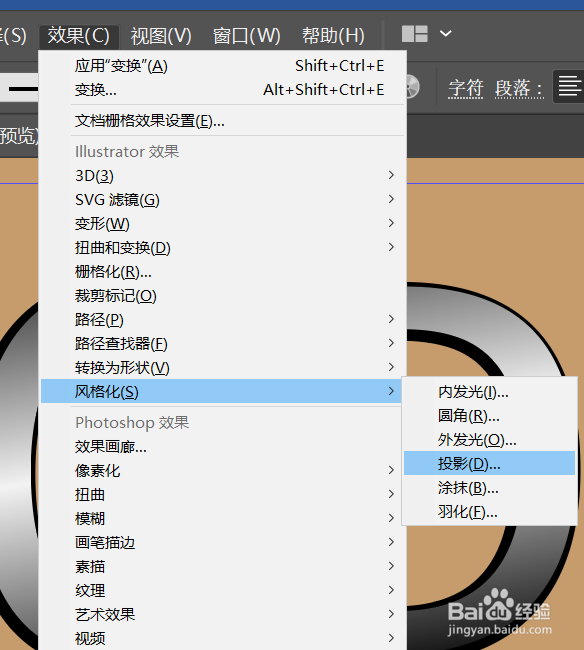Screen dimensions: 584x650
Task: Expand the 纹理 submenu
Action: pos(223,591)
